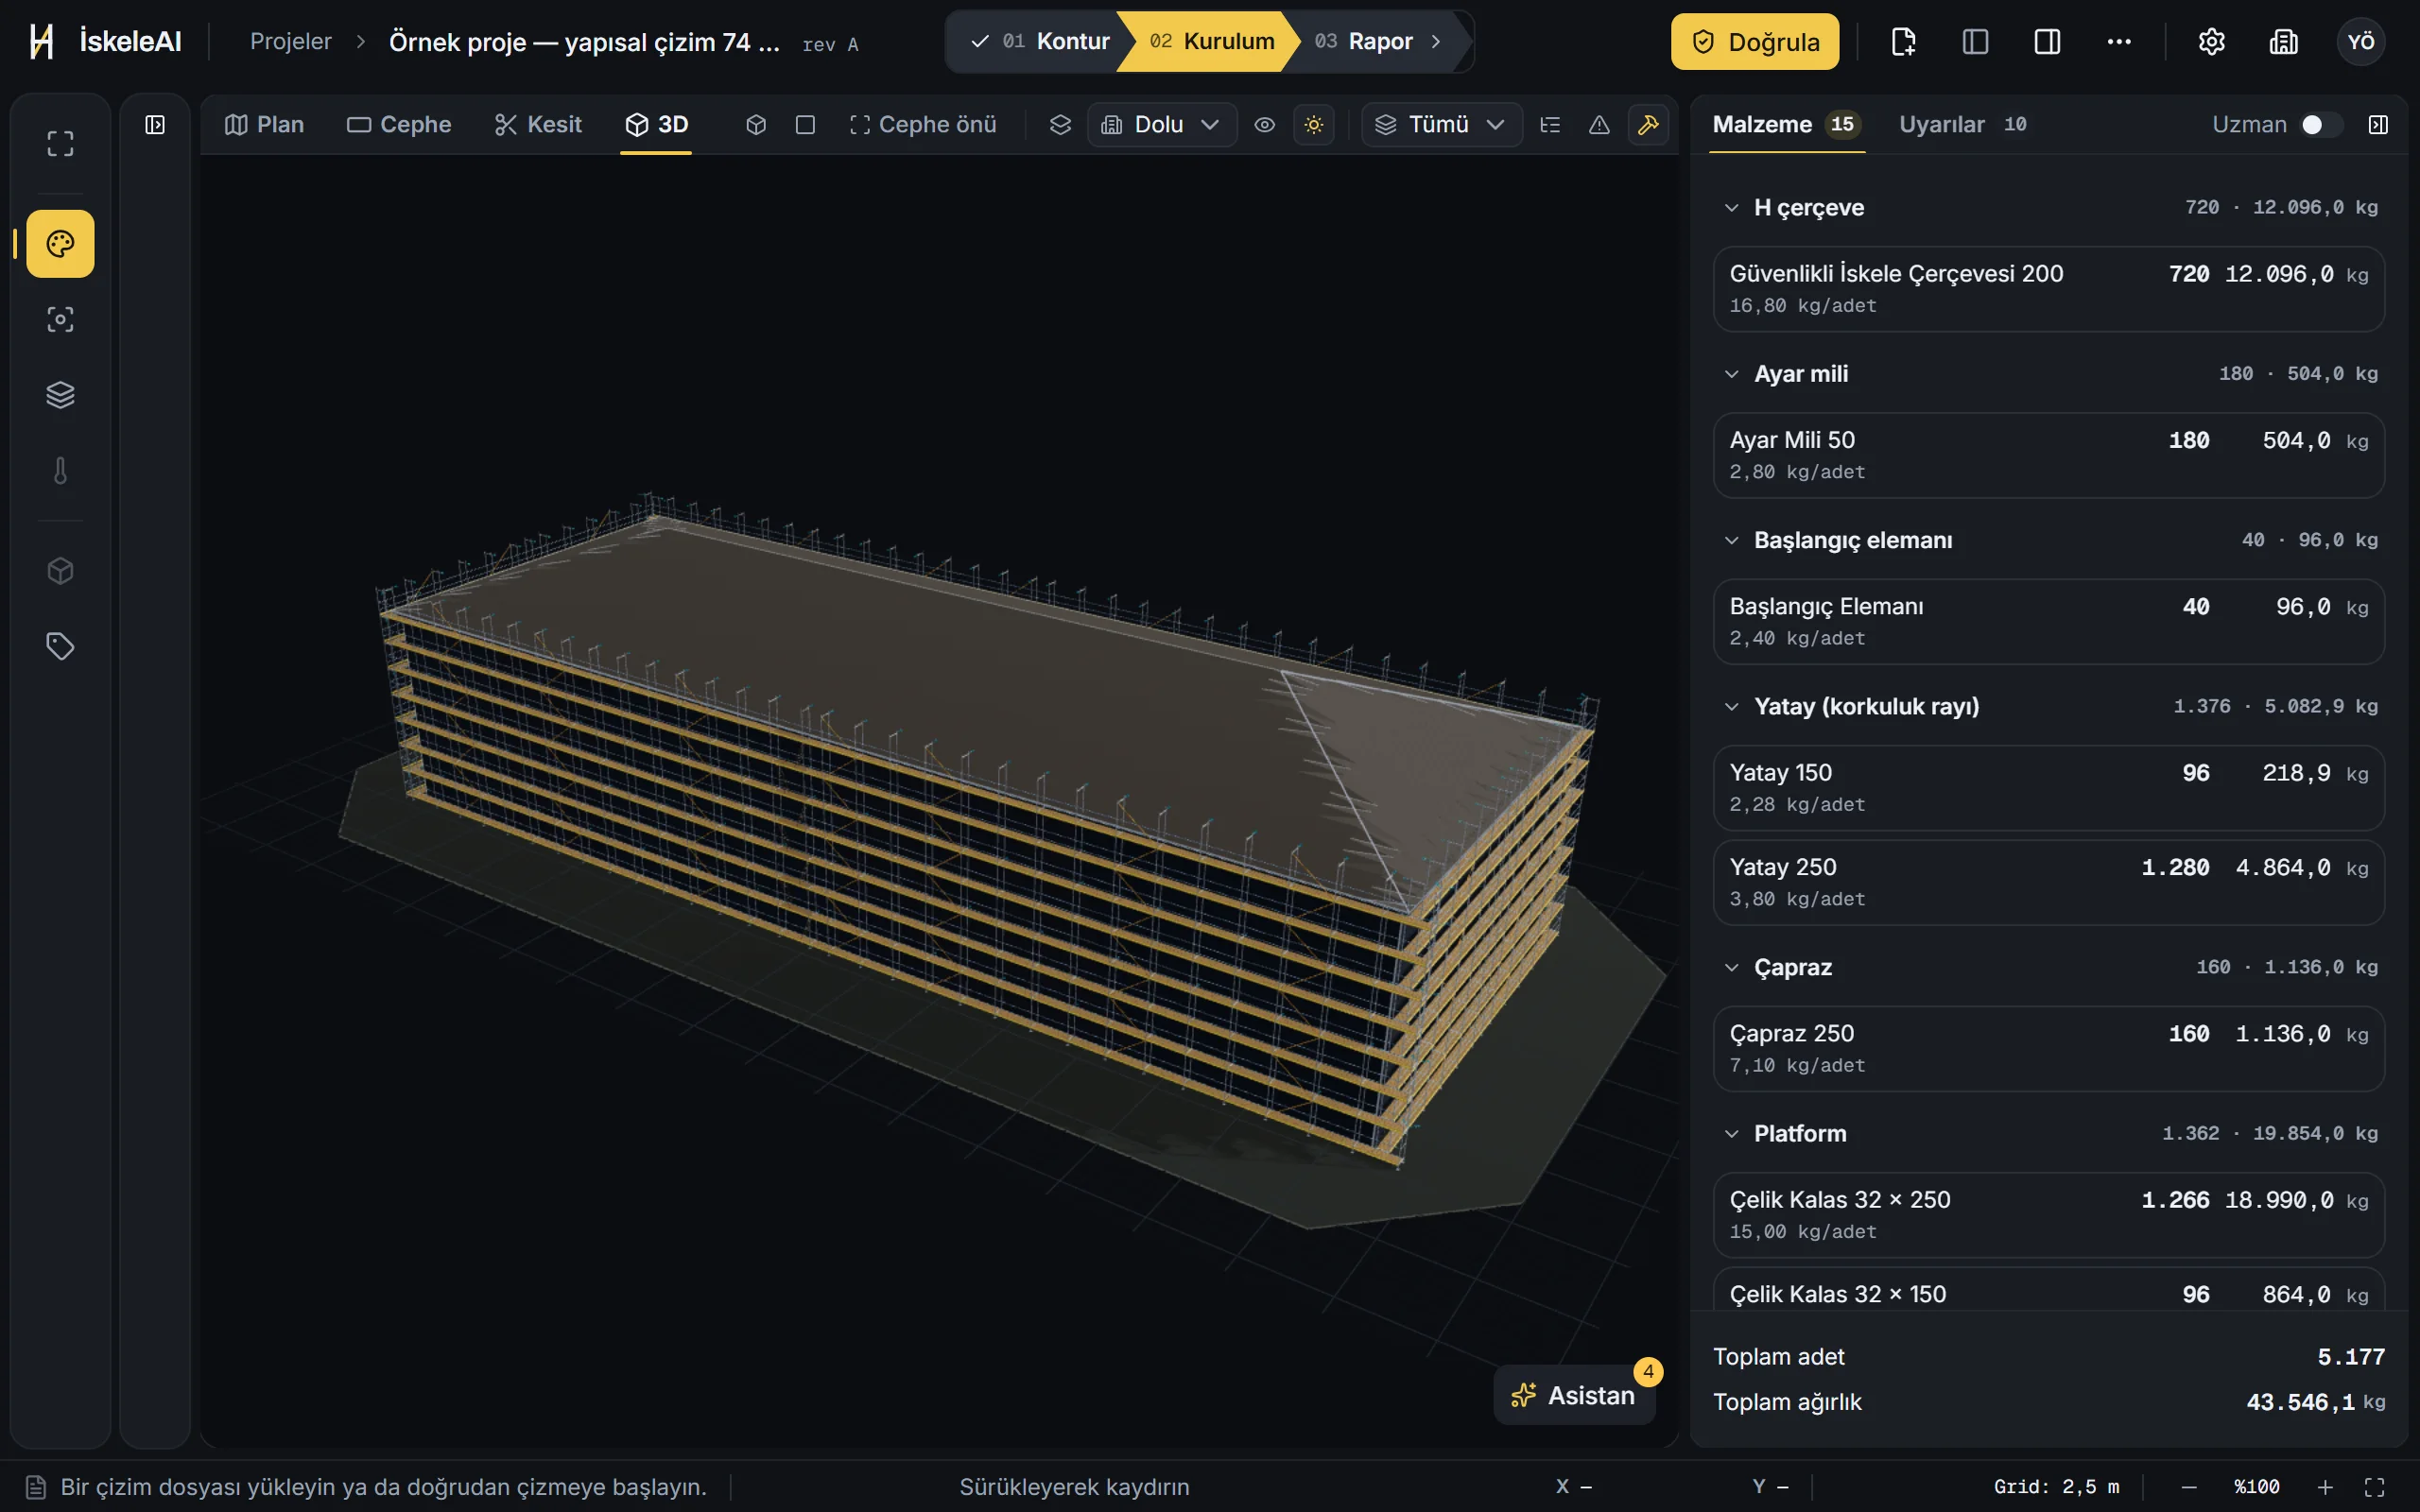Toggle the Uzman expert mode switch
The width and height of the screenshot is (2420, 1512).
tap(2321, 125)
